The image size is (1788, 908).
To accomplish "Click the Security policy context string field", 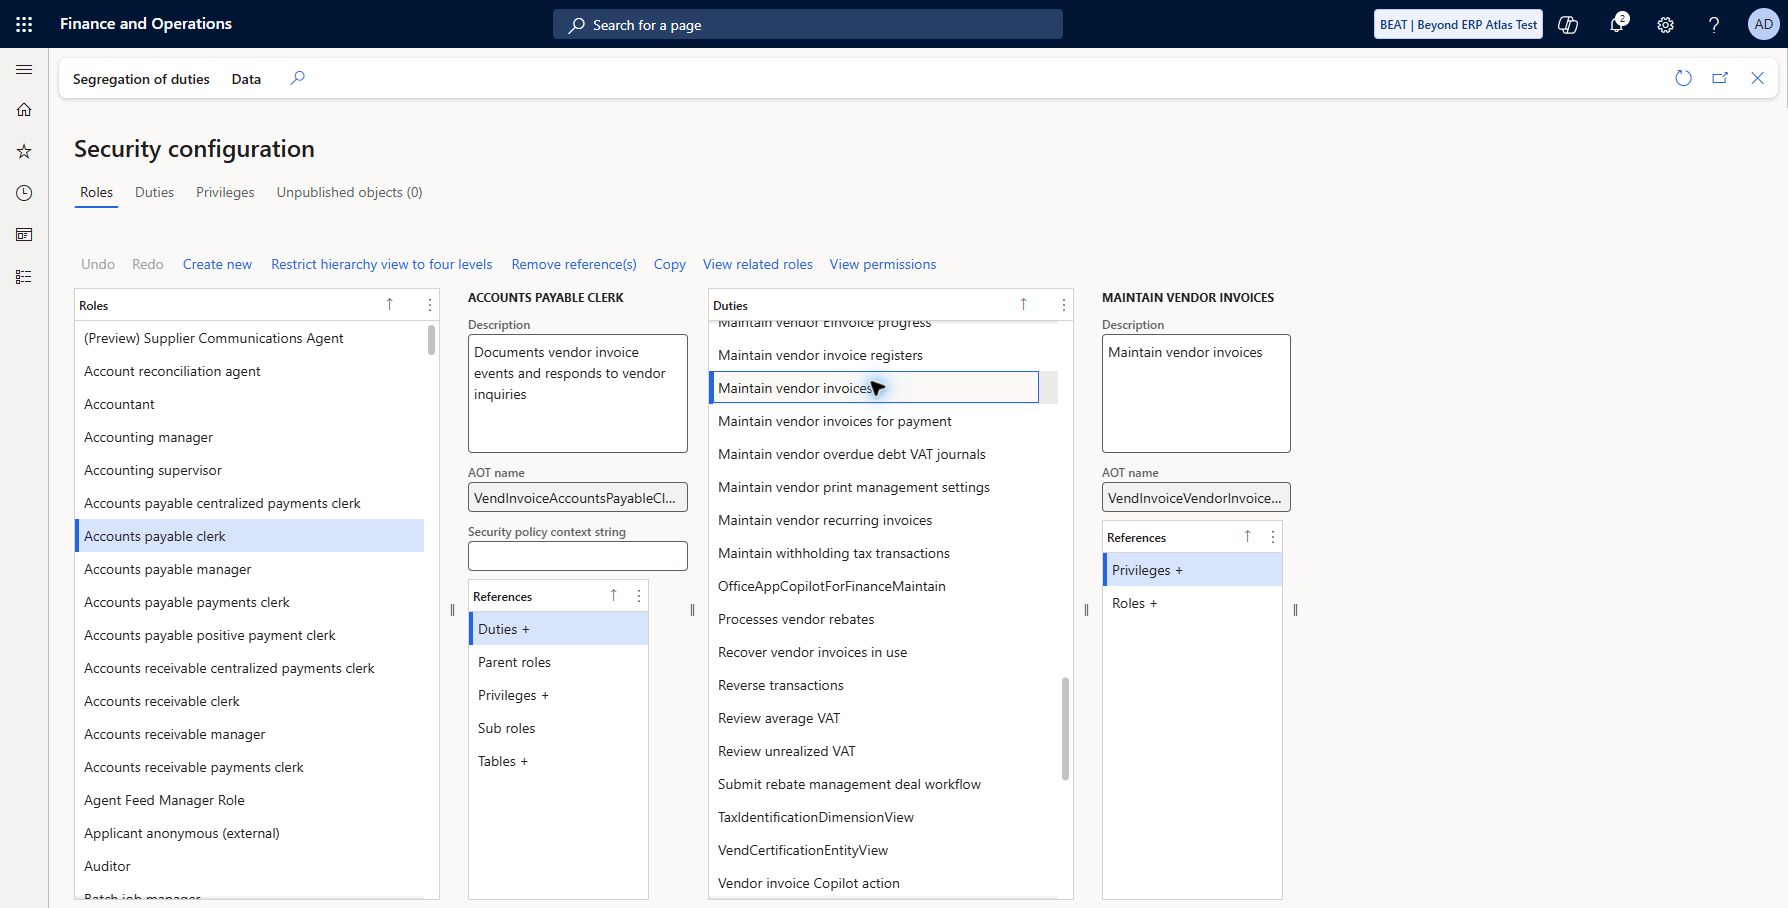I will coord(578,556).
